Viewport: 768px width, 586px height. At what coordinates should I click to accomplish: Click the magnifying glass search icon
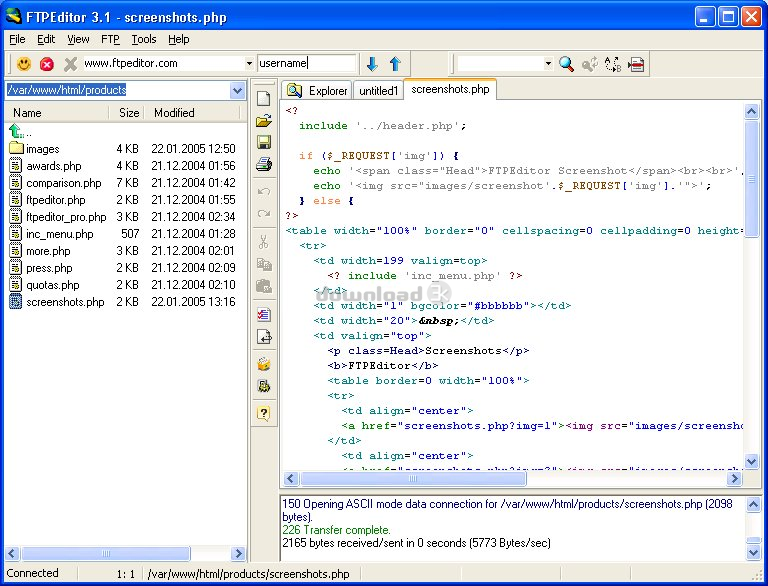pos(566,64)
